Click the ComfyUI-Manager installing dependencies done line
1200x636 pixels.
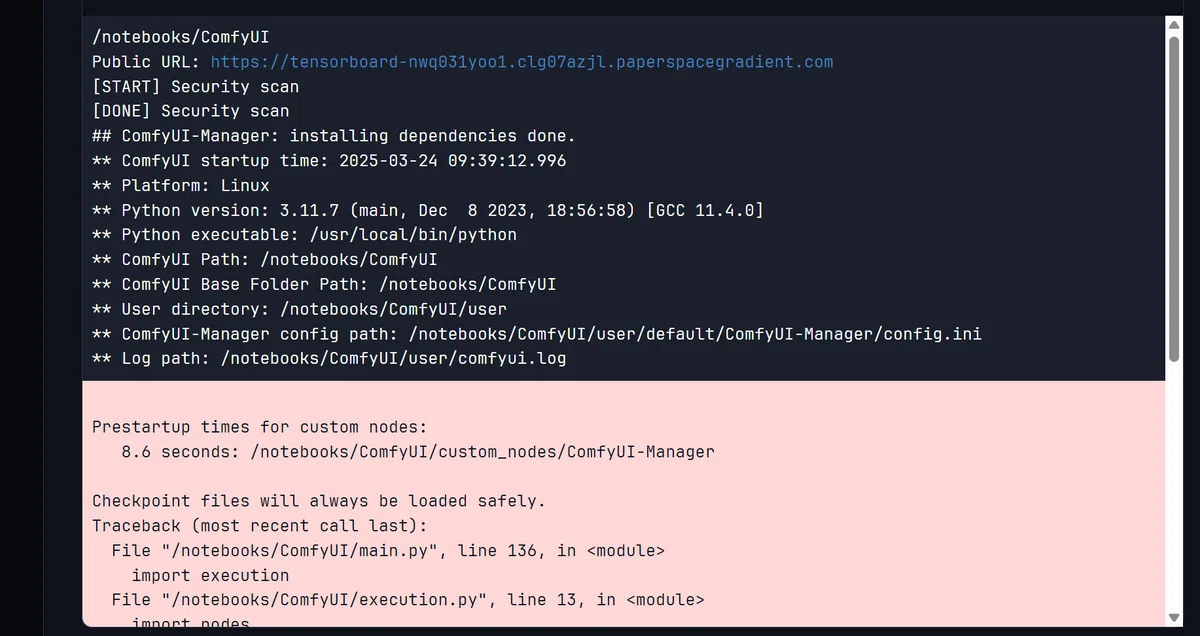tap(334, 136)
